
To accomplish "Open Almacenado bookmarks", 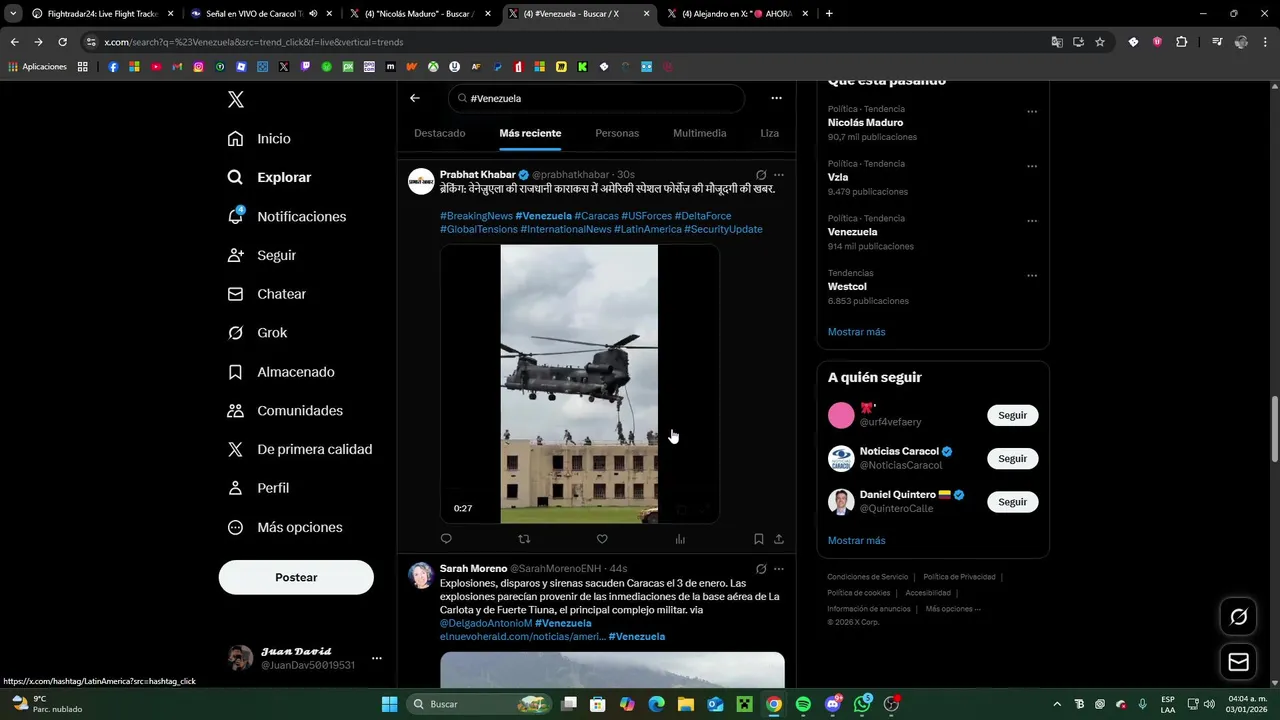I will tap(280, 372).
